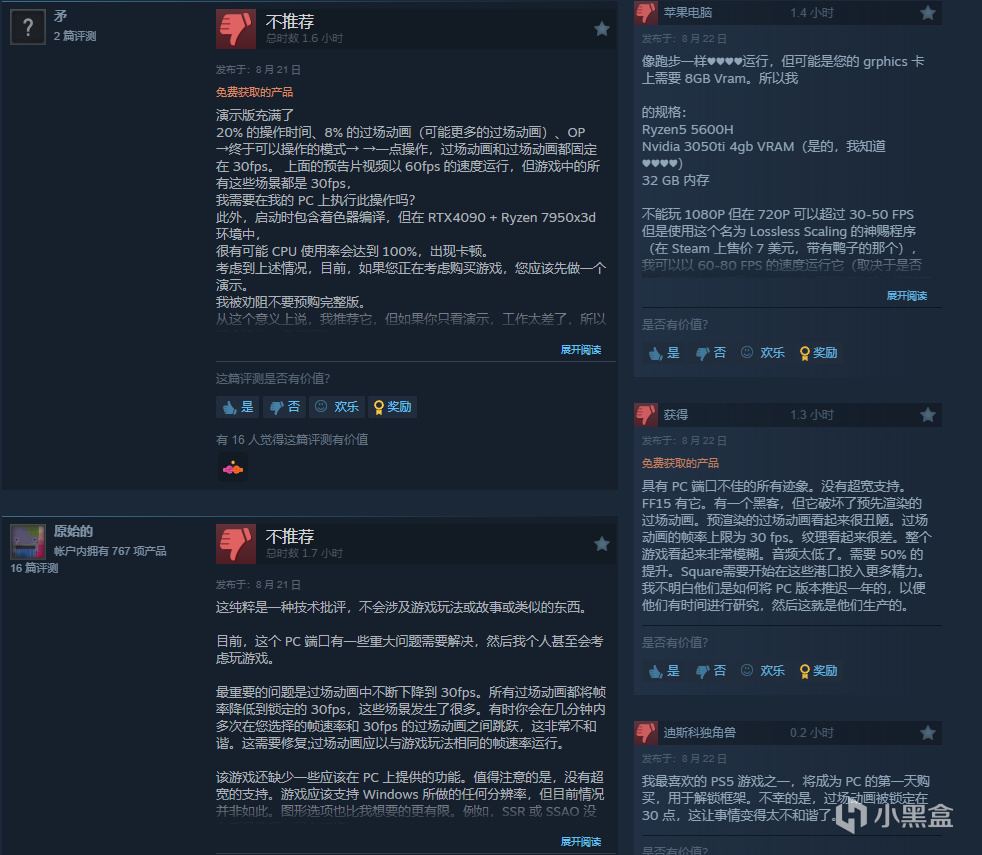Click the award badge icon under 矛's review
The height and width of the screenshot is (855, 982).
(x=233, y=468)
